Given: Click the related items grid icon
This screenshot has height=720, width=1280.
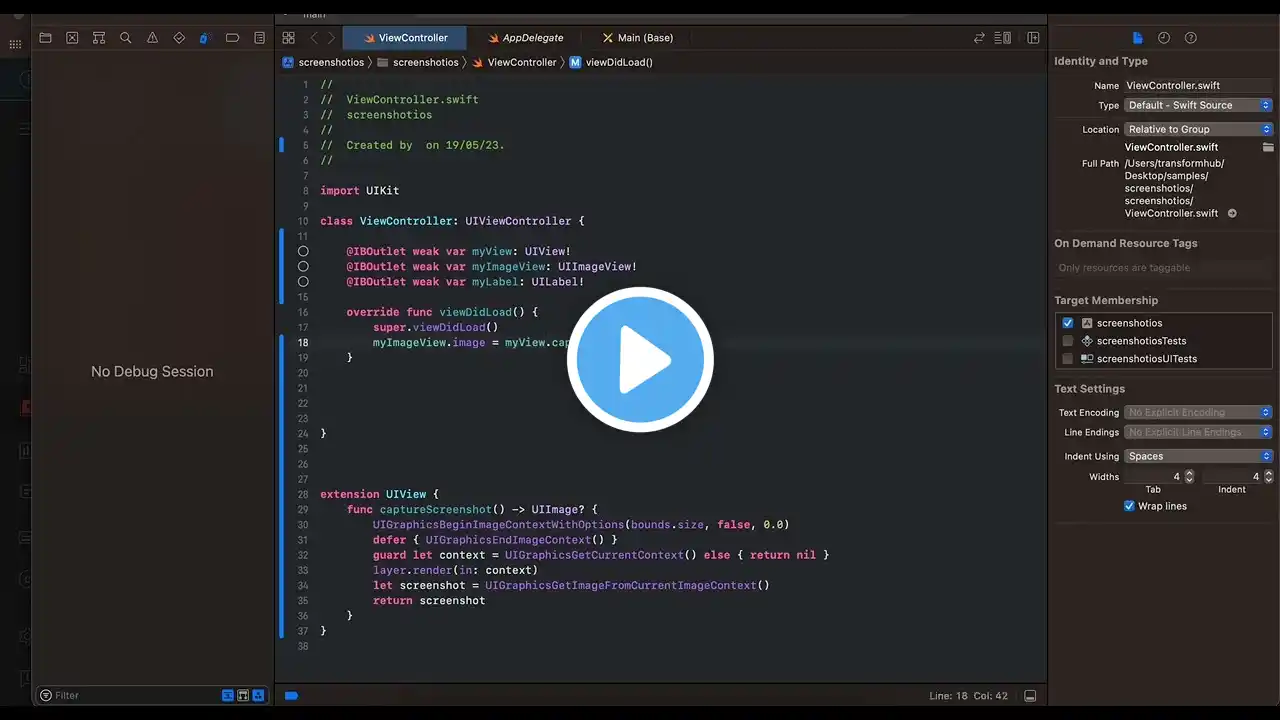Looking at the screenshot, I should pyautogui.click(x=288, y=38).
